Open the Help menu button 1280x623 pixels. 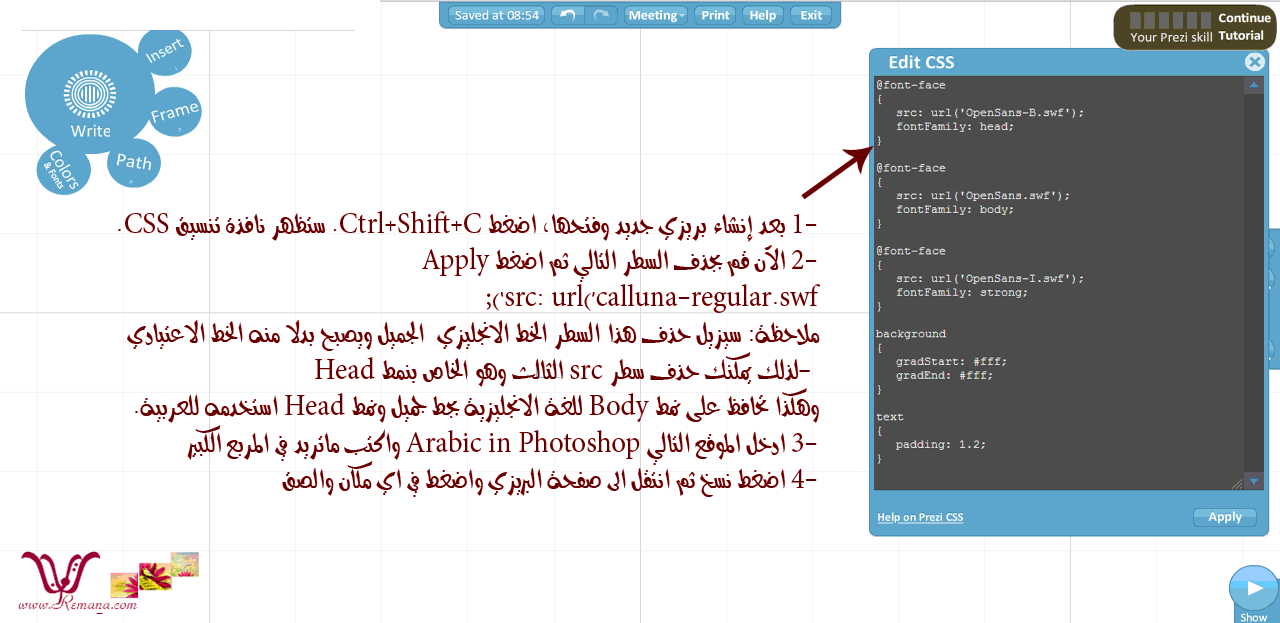pos(763,15)
